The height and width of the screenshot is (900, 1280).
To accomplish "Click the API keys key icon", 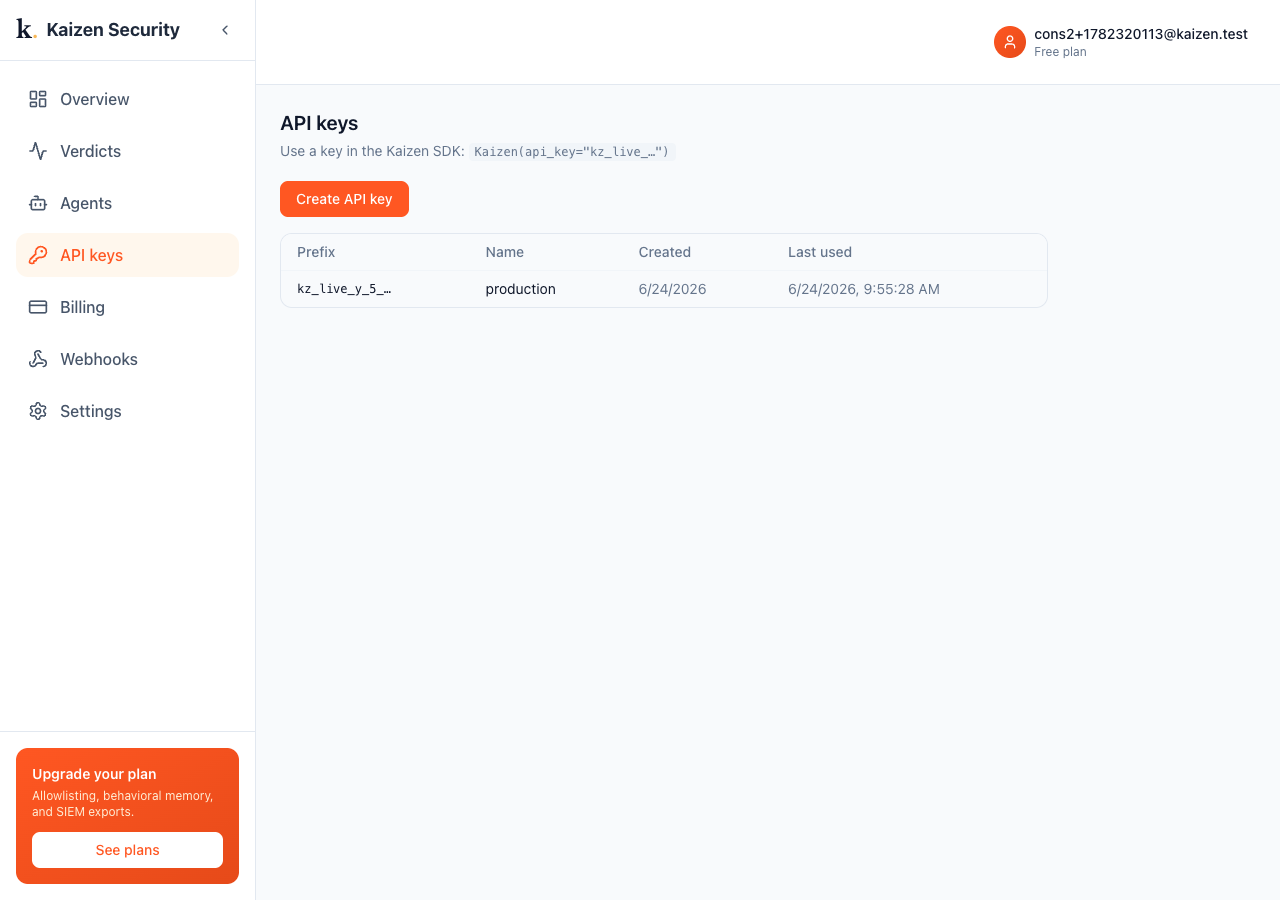I will point(38,255).
